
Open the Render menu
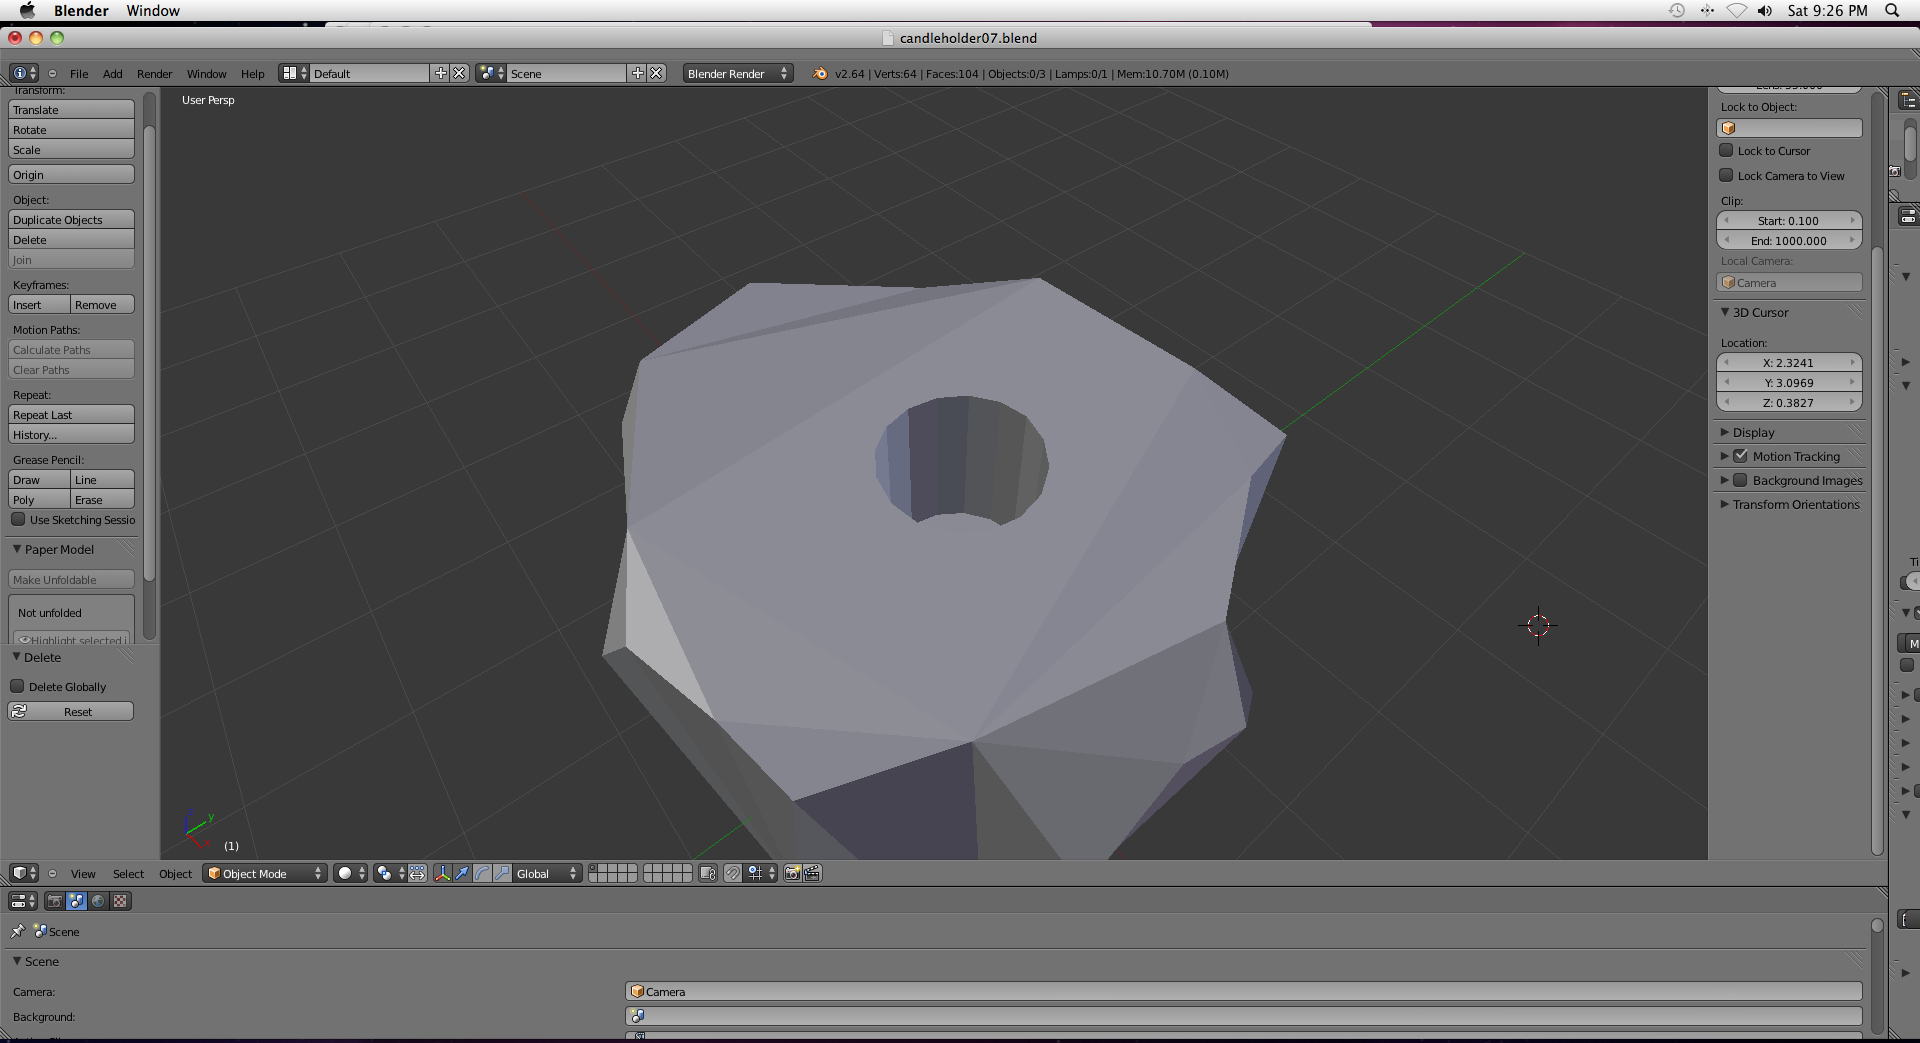pos(155,73)
